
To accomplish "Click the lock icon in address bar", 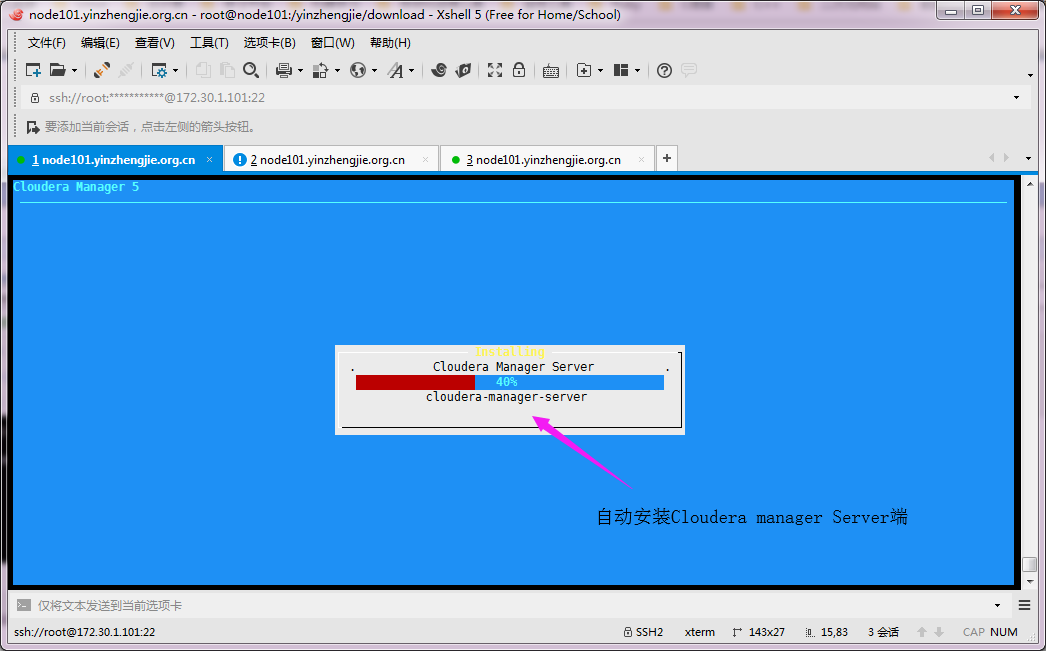I will [x=35, y=98].
